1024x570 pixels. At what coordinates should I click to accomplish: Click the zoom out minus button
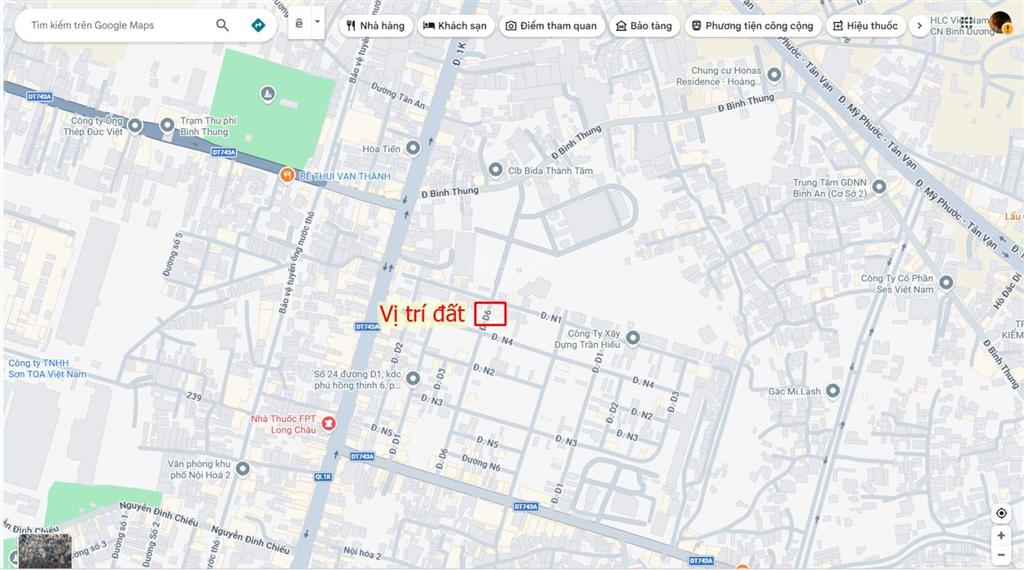[x=1001, y=555]
